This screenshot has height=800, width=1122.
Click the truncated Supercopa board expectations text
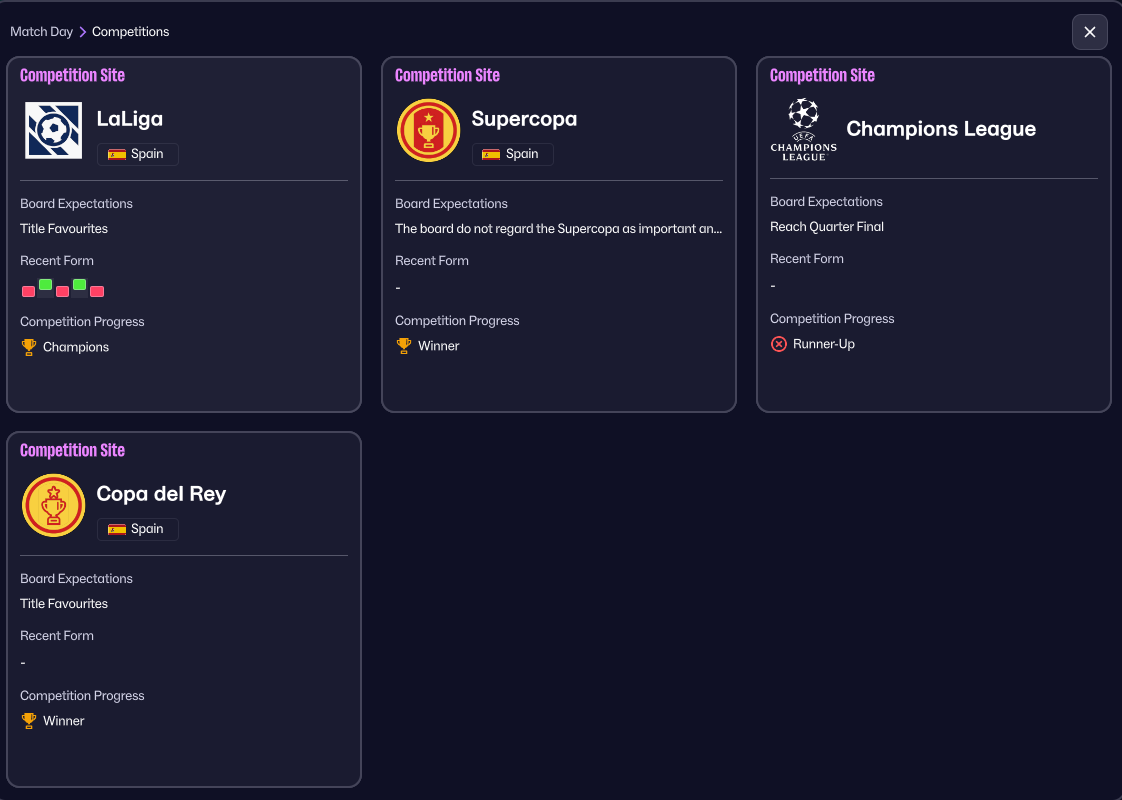coord(558,229)
